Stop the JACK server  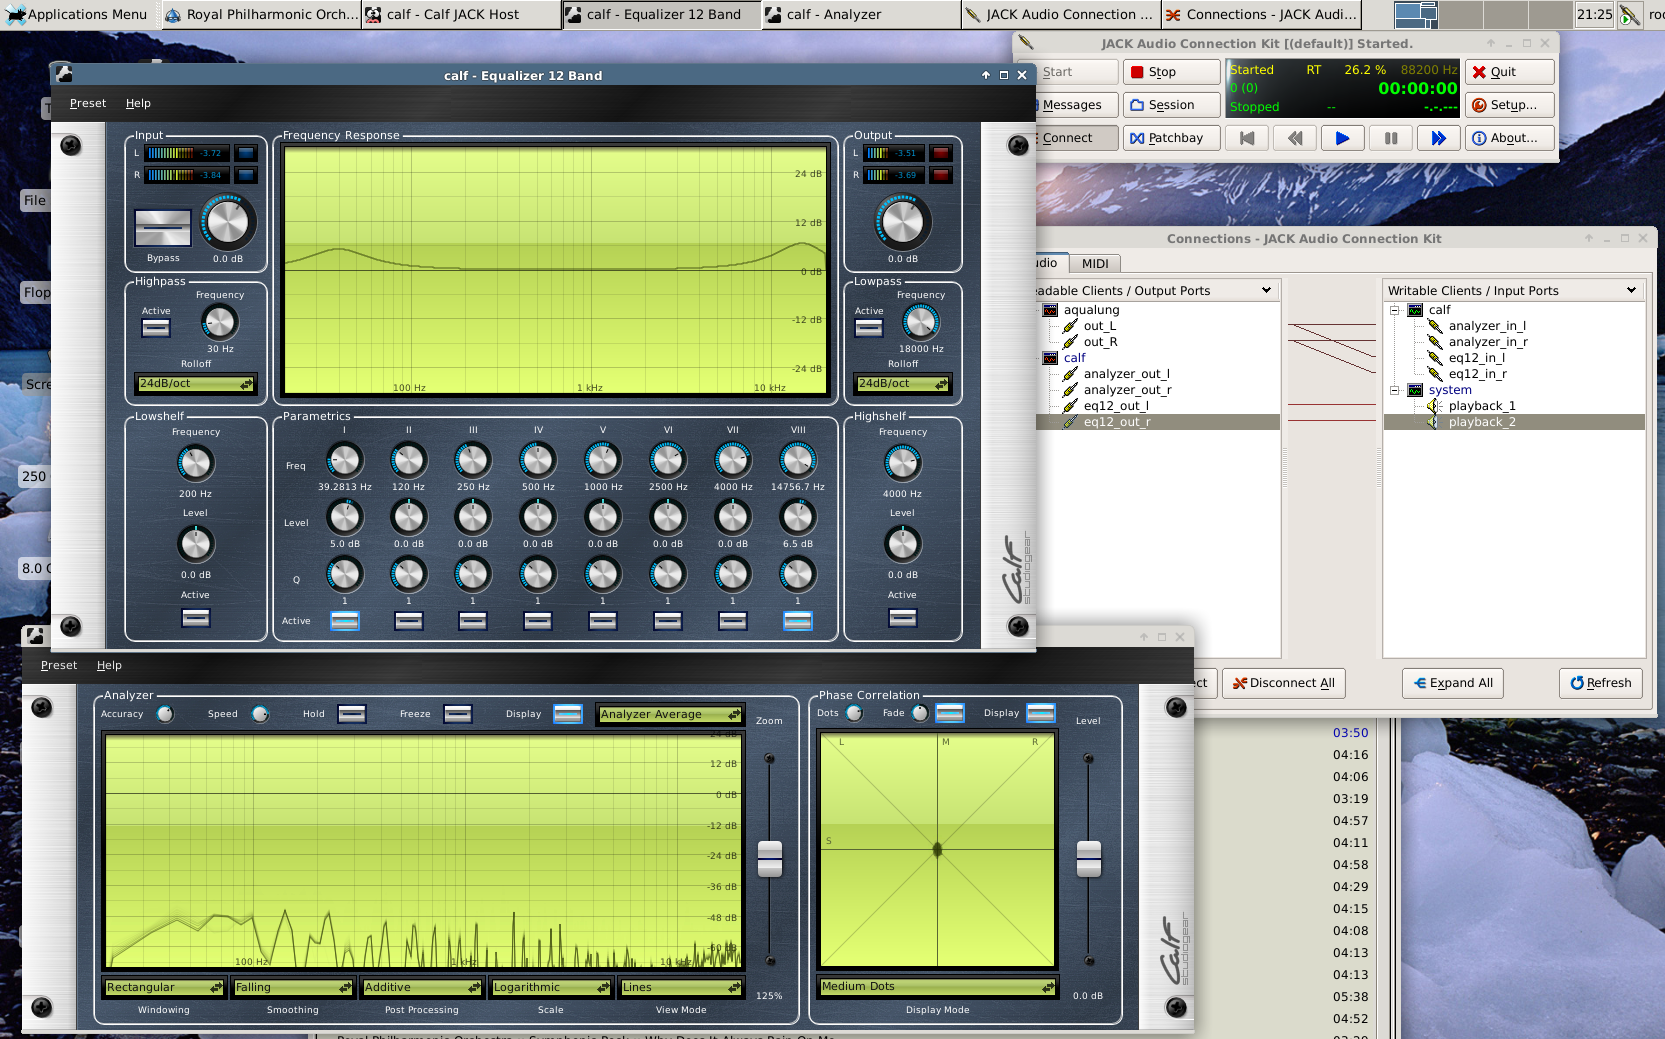point(1171,72)
